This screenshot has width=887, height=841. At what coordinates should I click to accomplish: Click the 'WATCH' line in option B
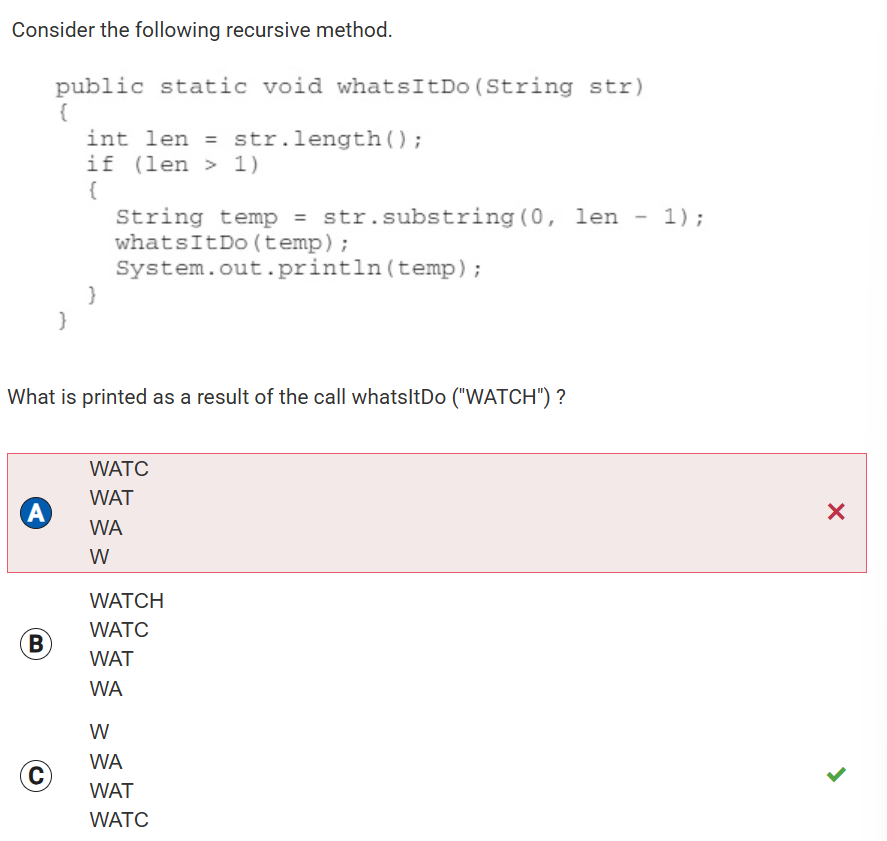pyautogui.click(x=126, y=601)
